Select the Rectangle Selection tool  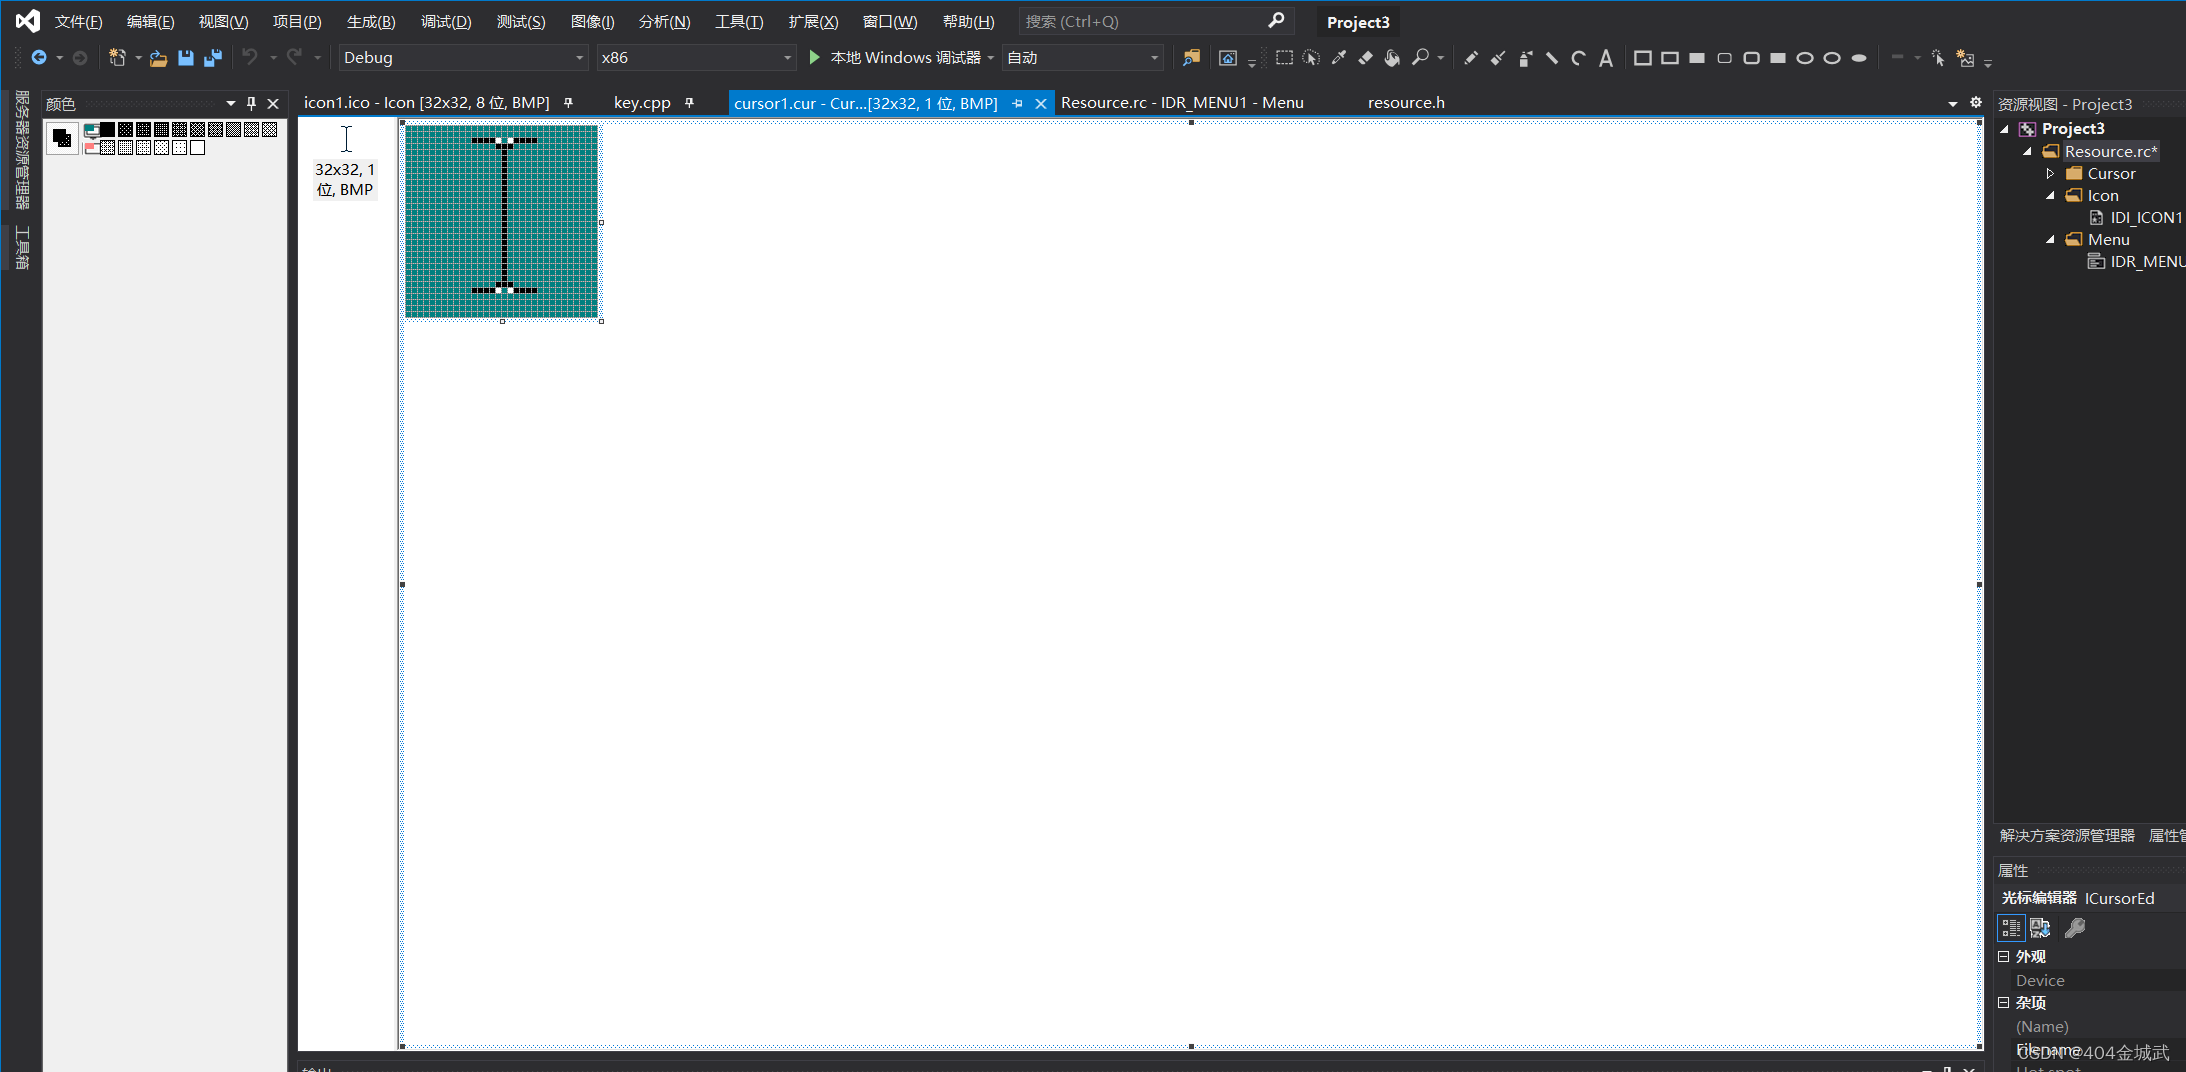click(x=1284, y=58)
